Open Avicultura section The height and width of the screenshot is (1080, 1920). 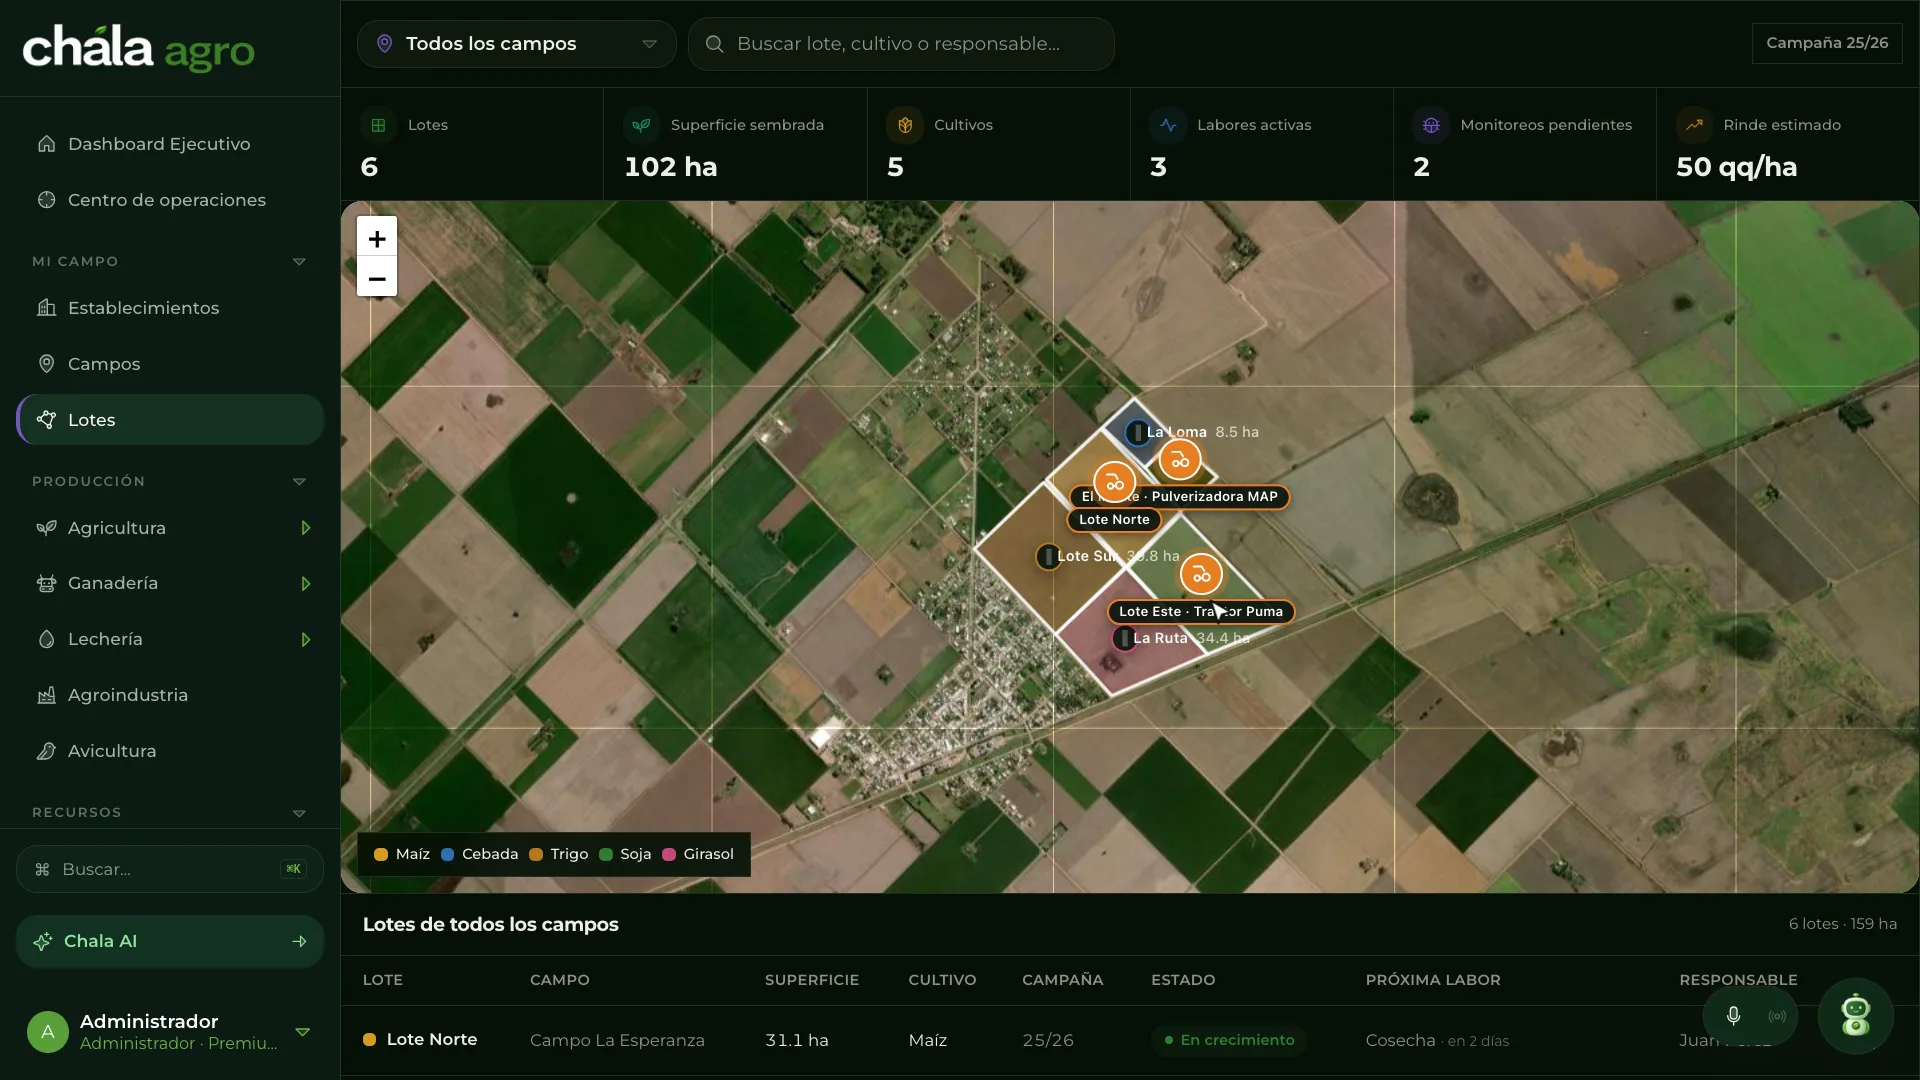pyautogui.click(x=170, y=751)
